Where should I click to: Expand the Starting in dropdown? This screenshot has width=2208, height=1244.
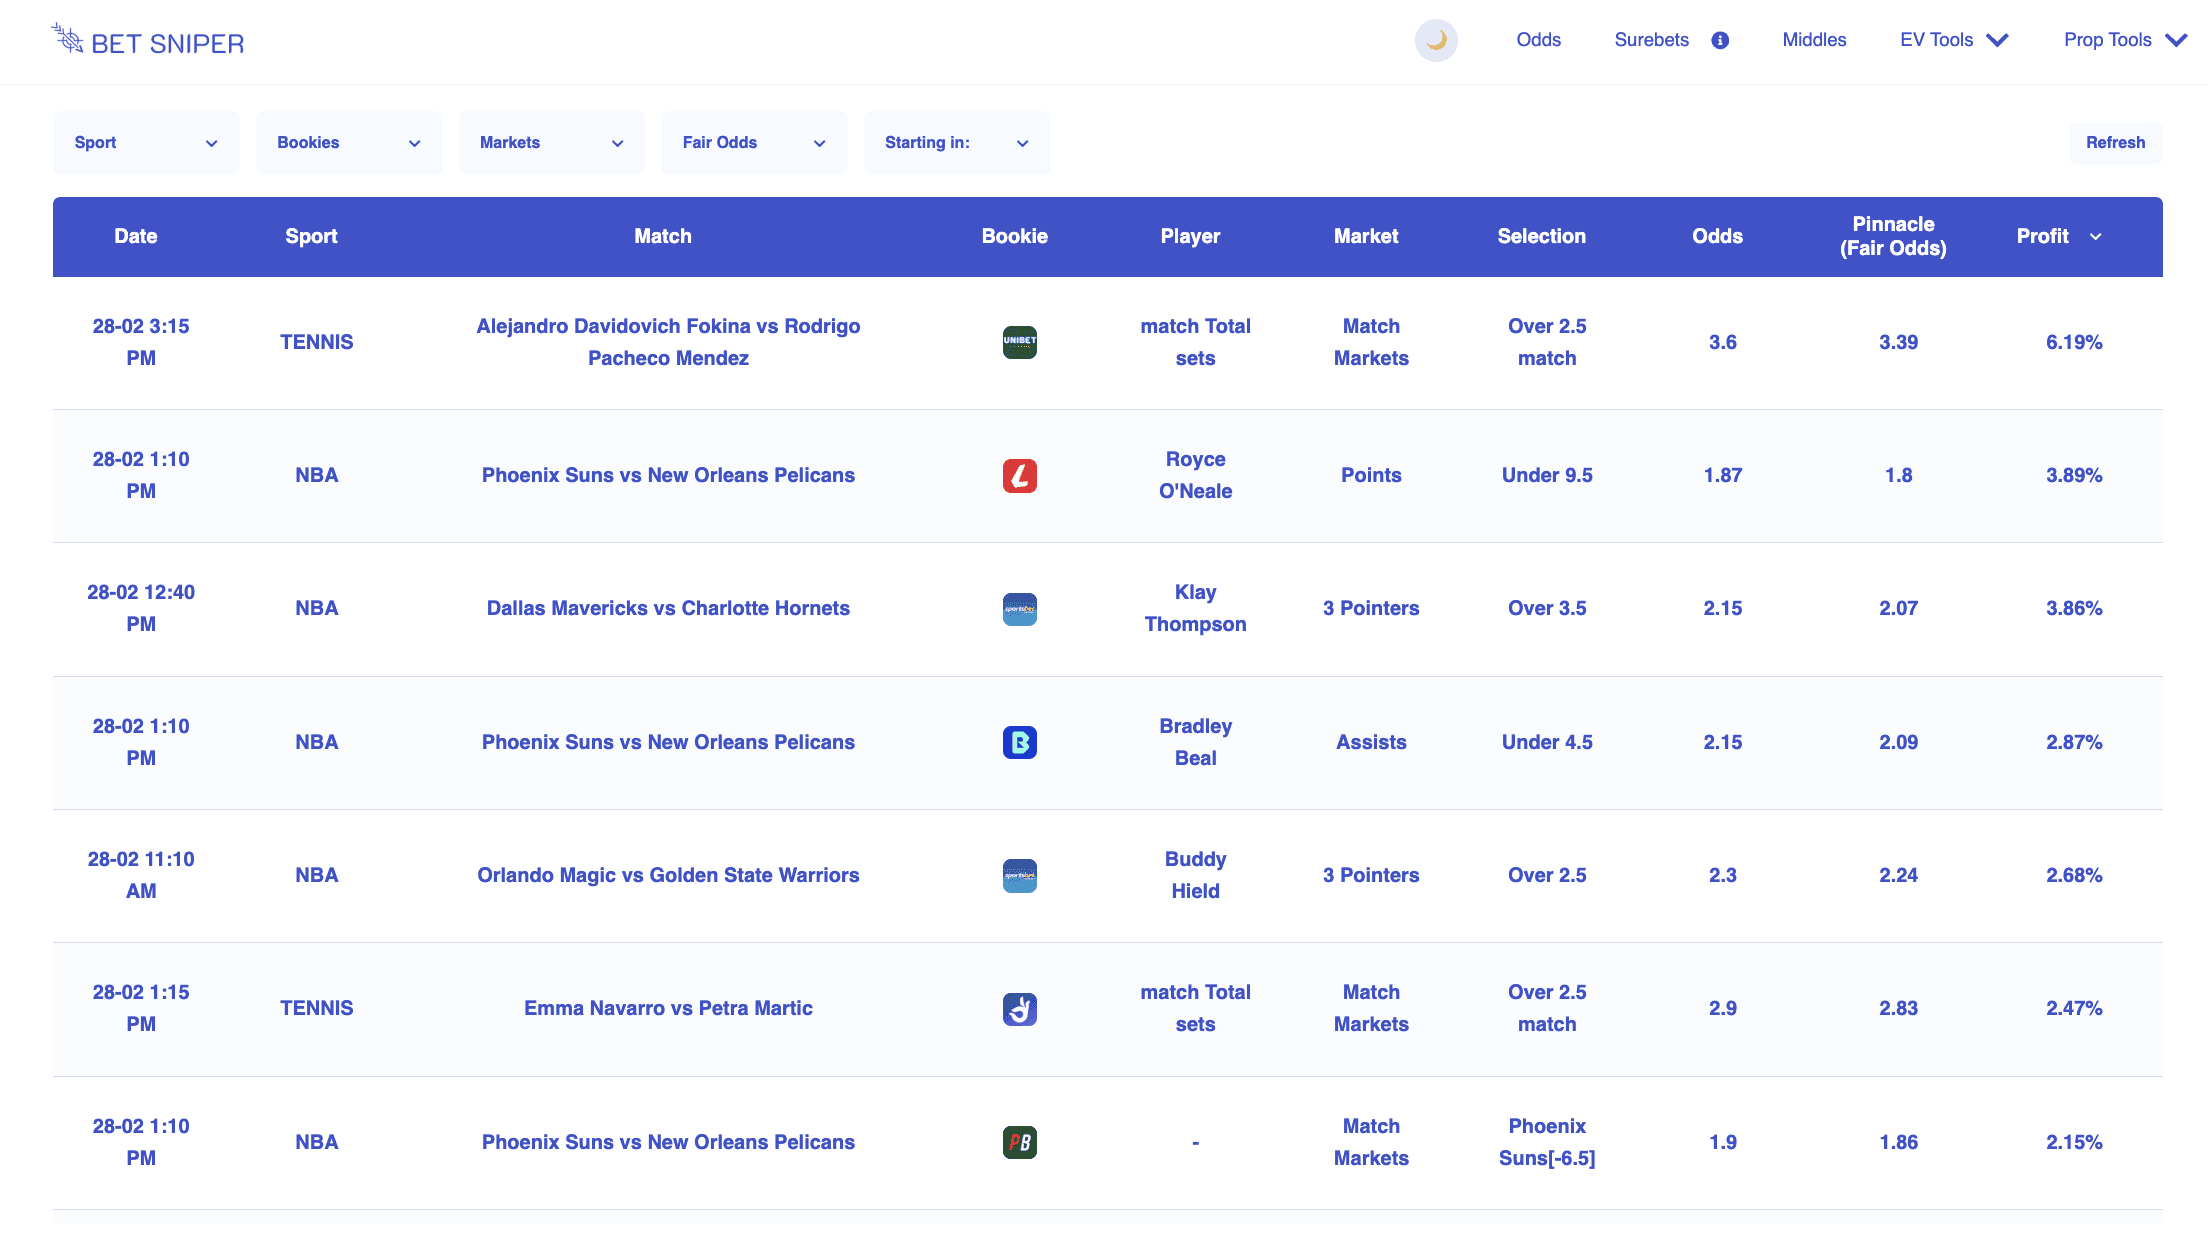click(957, 143)
